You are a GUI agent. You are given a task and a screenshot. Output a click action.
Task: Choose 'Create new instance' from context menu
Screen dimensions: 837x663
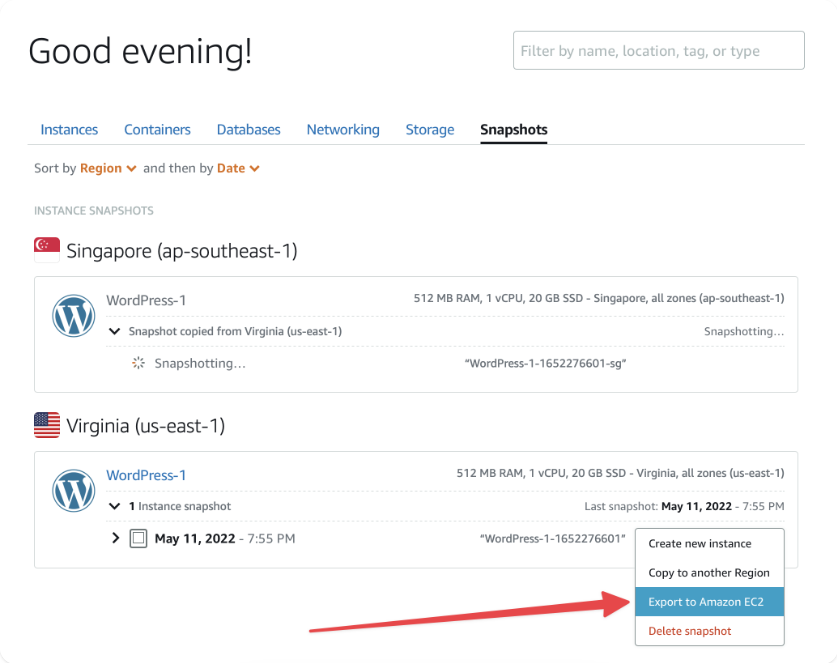pos(709,543)
